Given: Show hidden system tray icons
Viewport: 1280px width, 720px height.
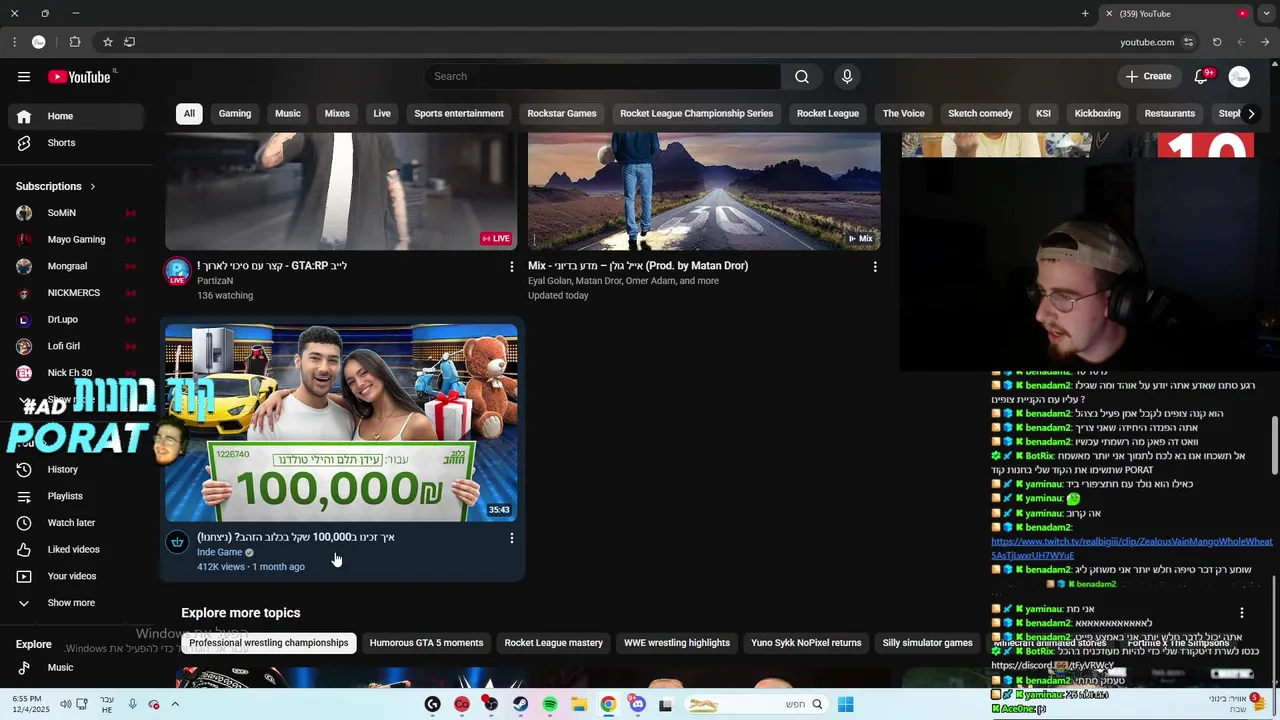Looking at the screenshot, I should (175, 704).
